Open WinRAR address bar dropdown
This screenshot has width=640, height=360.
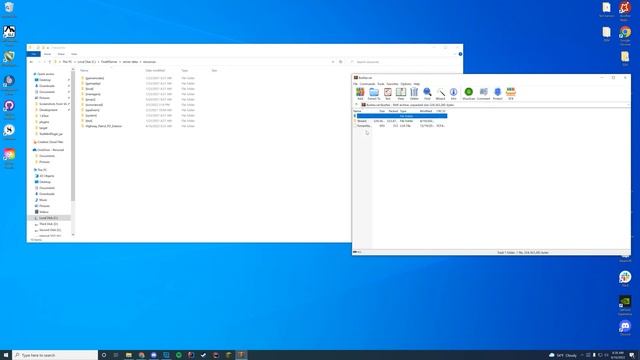[x=628, y=105]
